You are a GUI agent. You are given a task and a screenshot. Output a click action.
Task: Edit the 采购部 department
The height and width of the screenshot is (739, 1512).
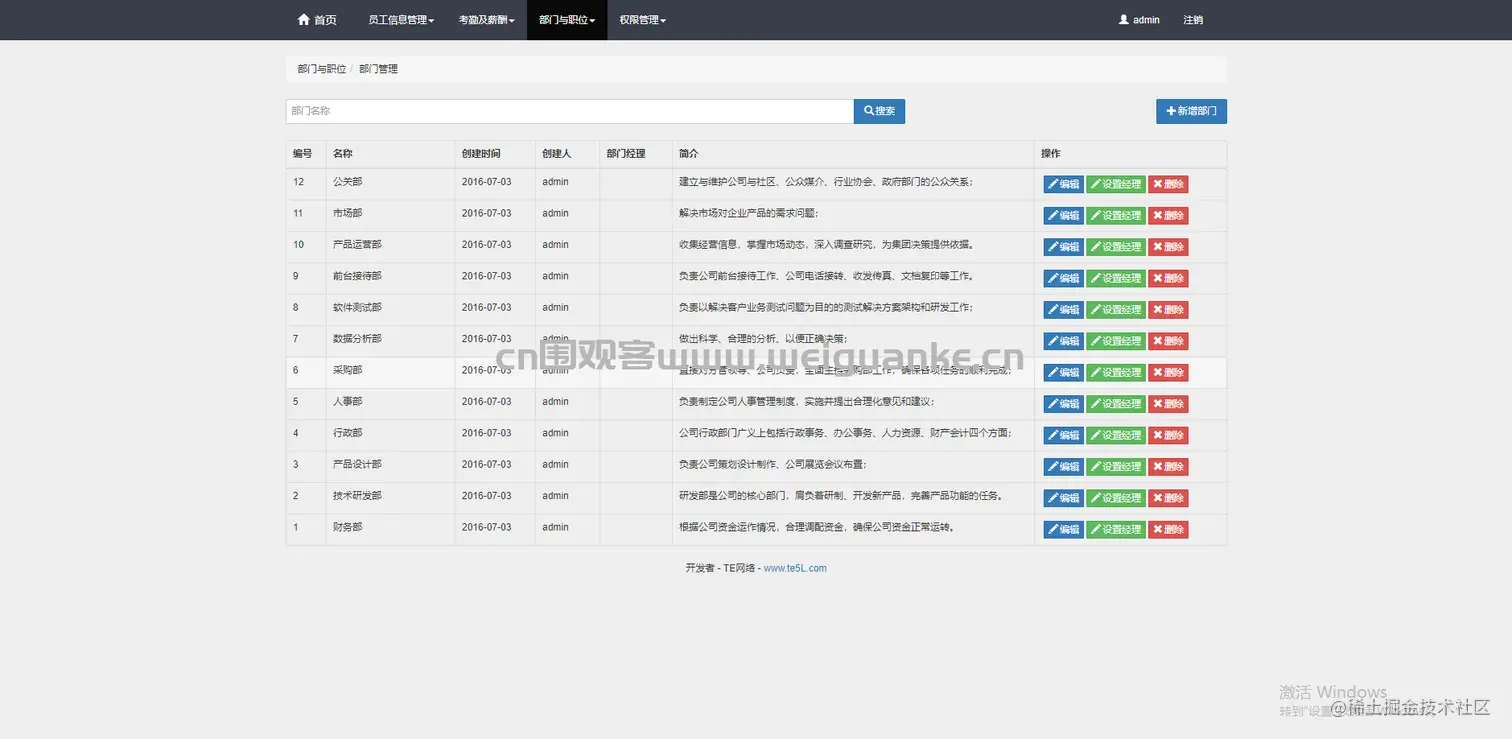(1064, 373)
